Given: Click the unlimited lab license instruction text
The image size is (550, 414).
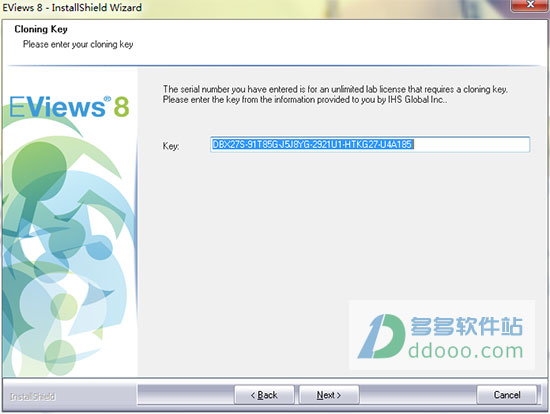Looking at the screenshot, I should click(335, 94).
